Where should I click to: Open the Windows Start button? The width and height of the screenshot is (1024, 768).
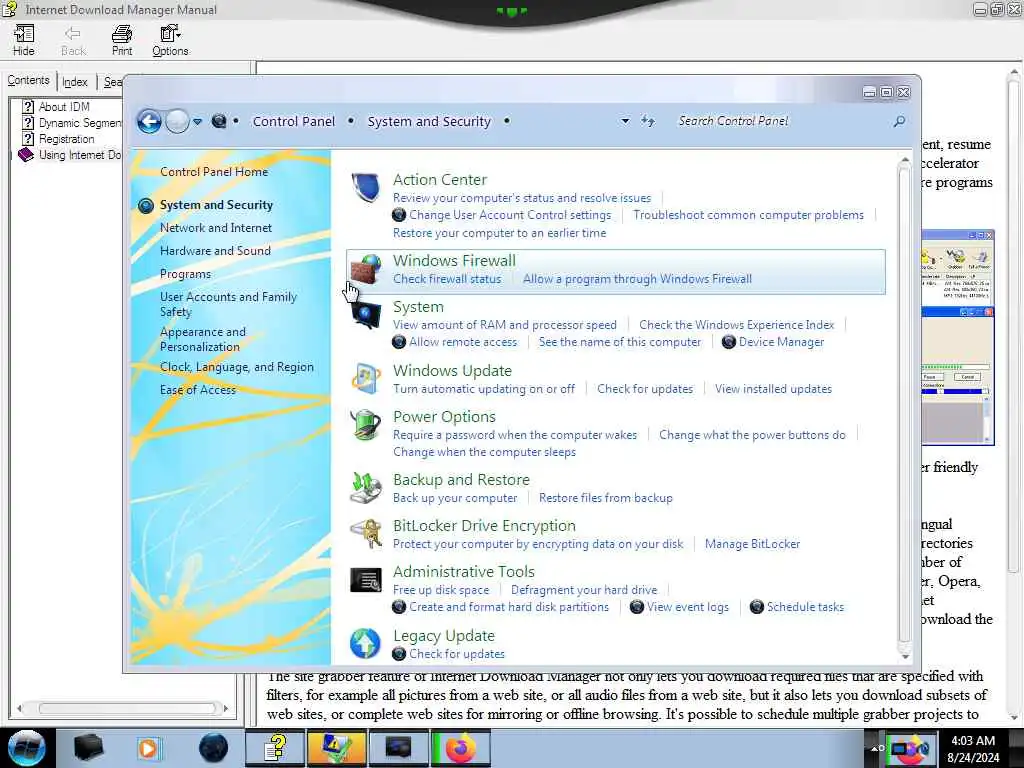[x=26, y=748]
